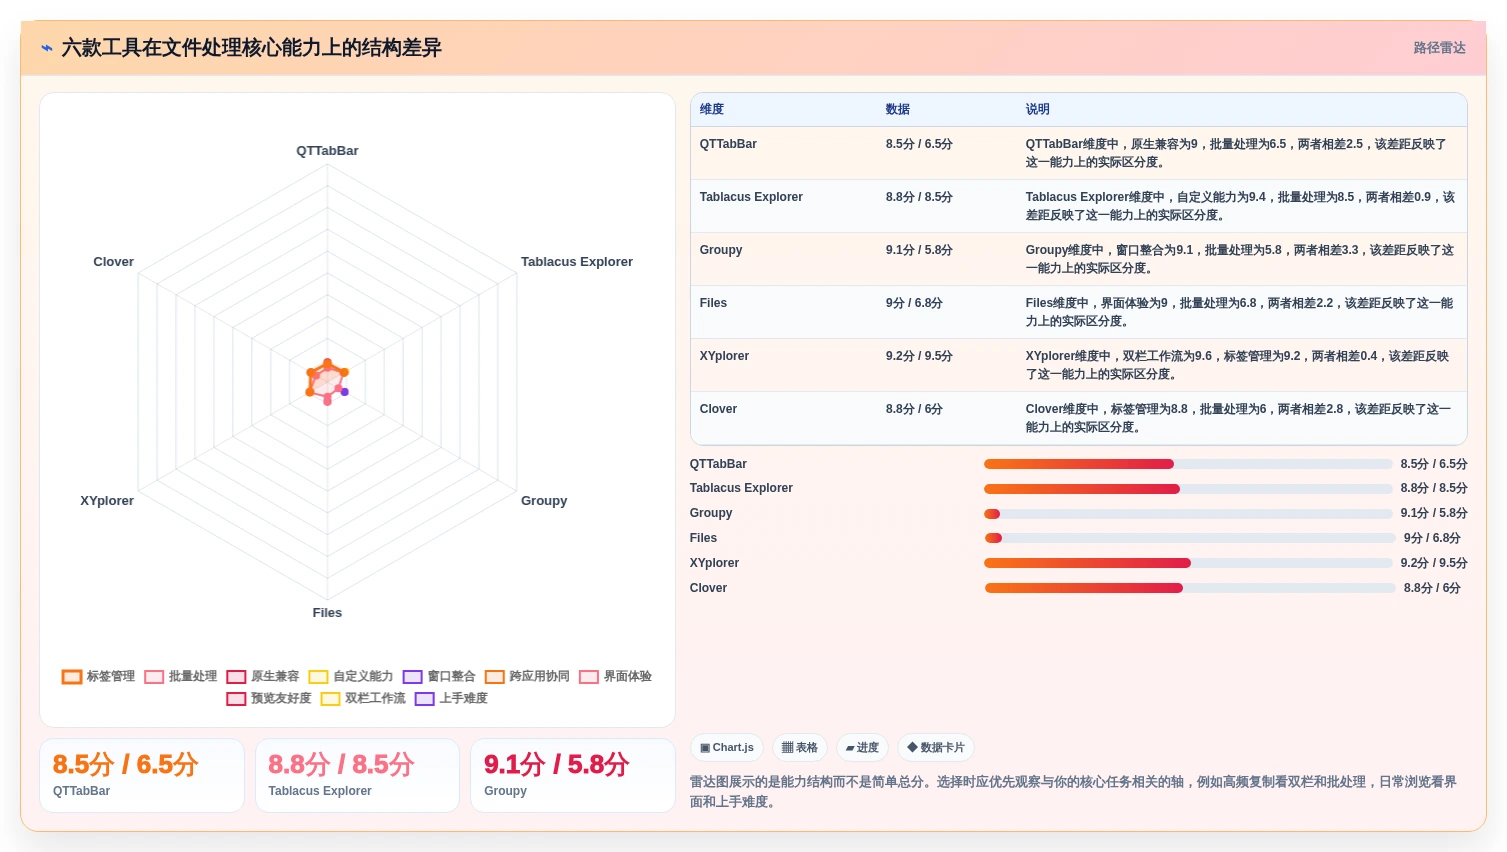The width and height of the screenshot is (1507, 852).
Task: Click the 路径雷达 label in header
Action: click(x=1439, y=48)
